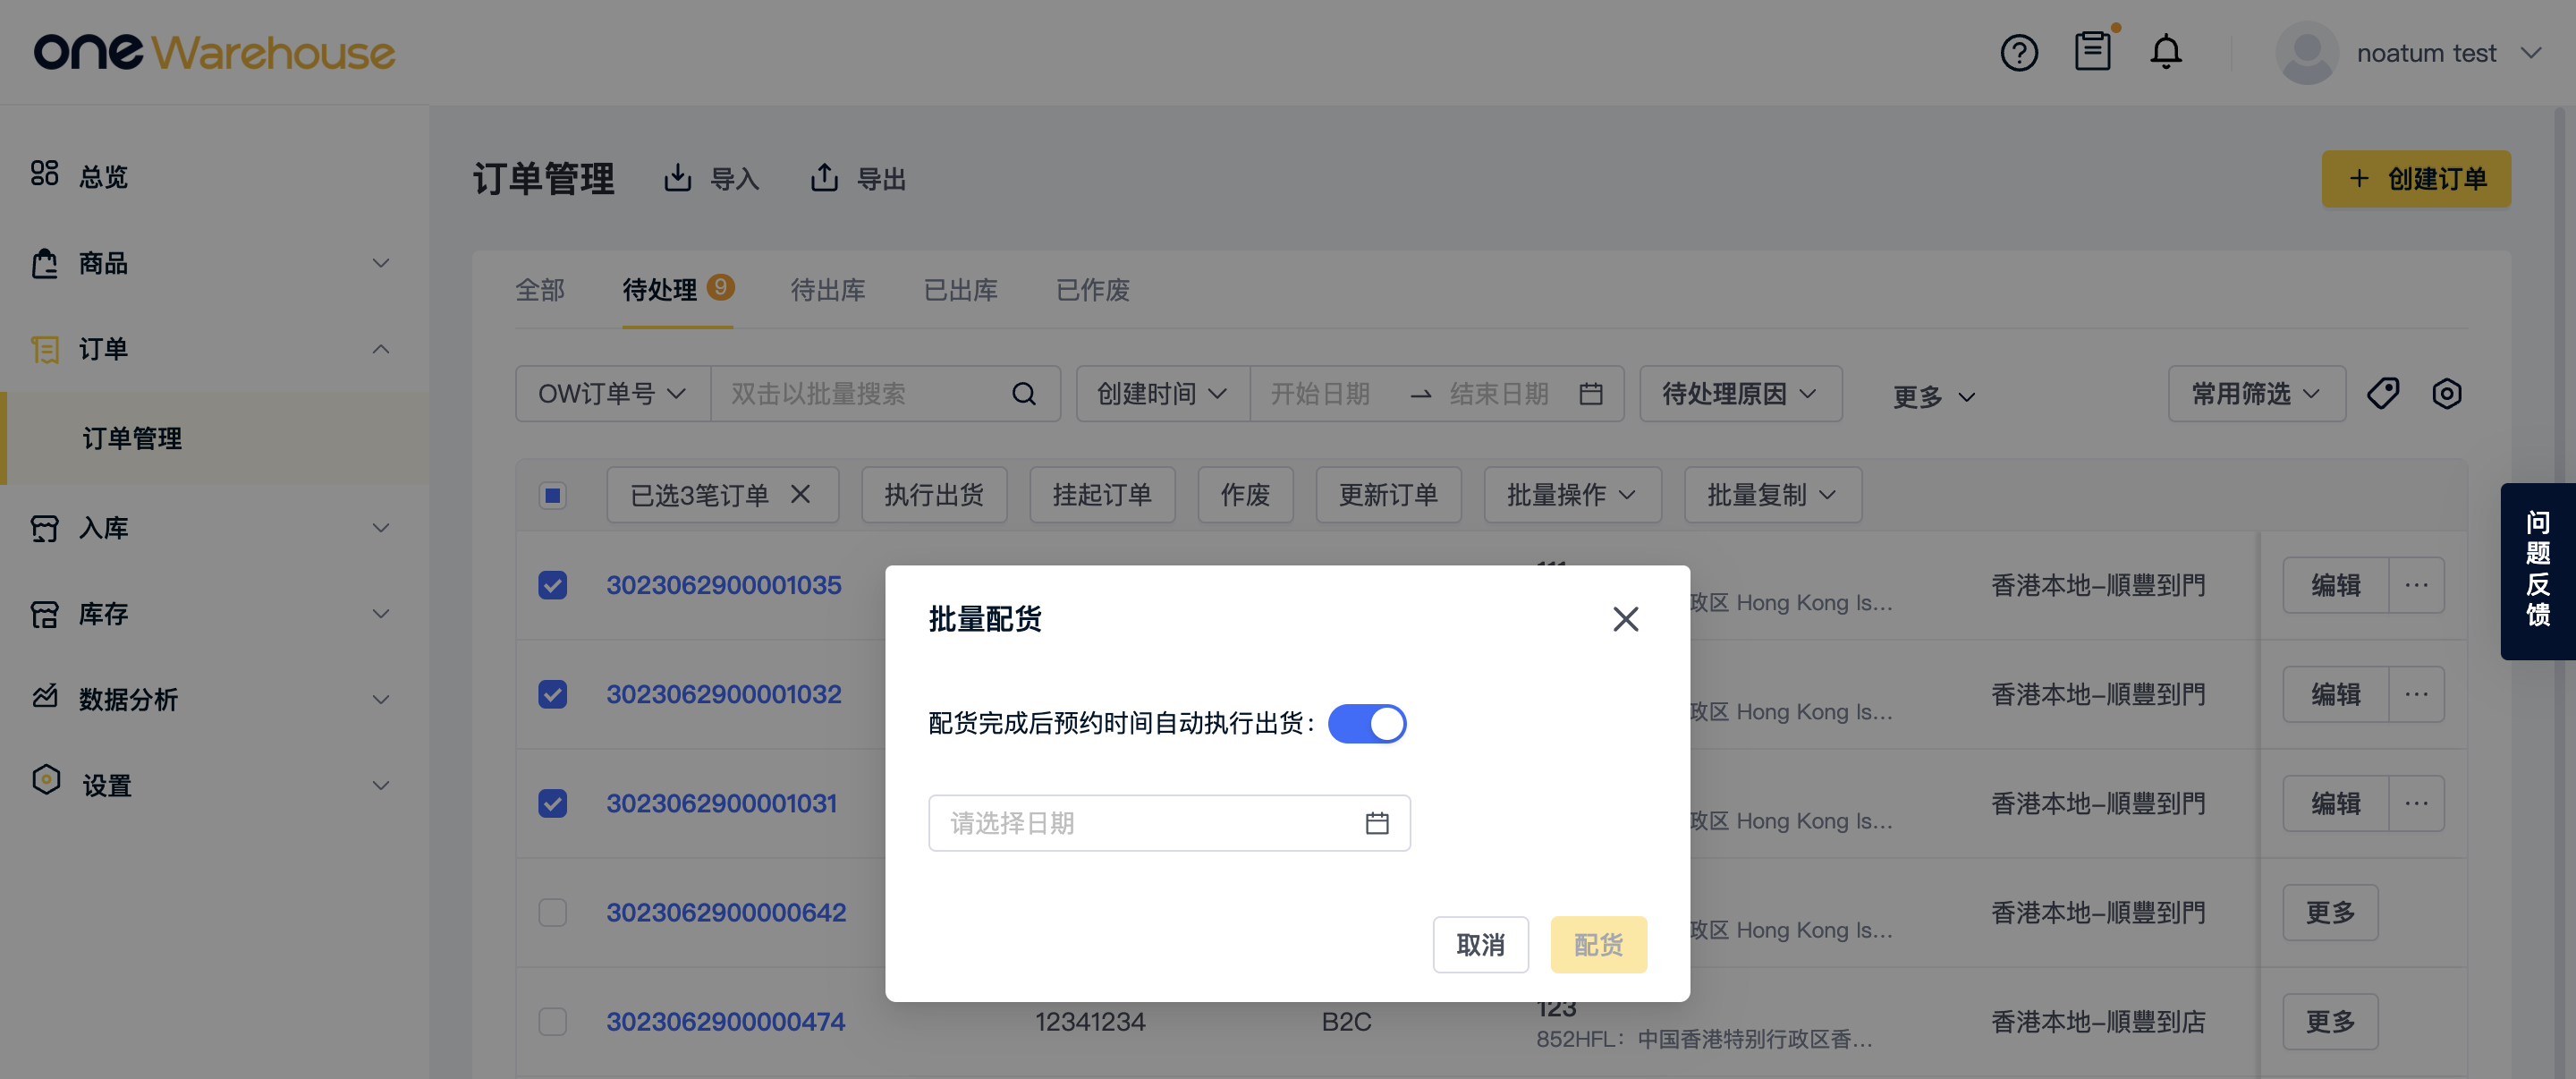Screen dimensions: 2576x1079
Task: Switch to the 已作废 tab
Action: coord(1093,290)
